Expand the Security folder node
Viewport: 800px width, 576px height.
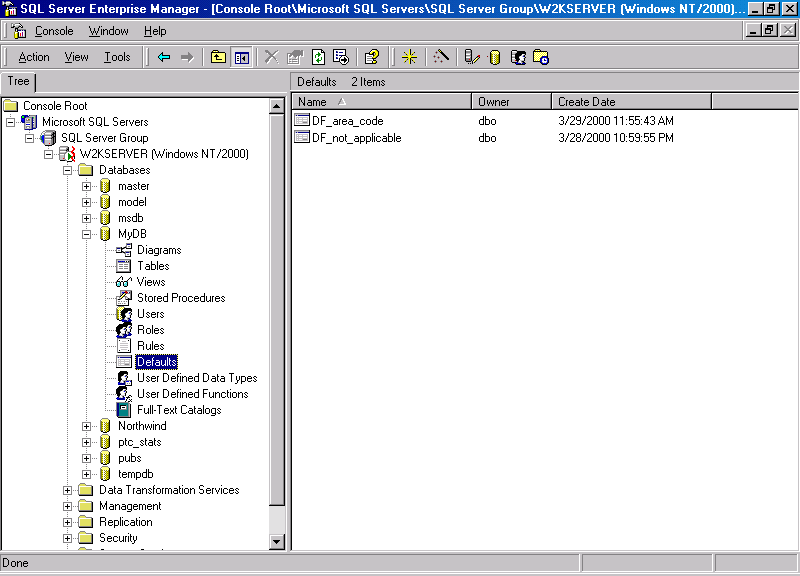67,538
